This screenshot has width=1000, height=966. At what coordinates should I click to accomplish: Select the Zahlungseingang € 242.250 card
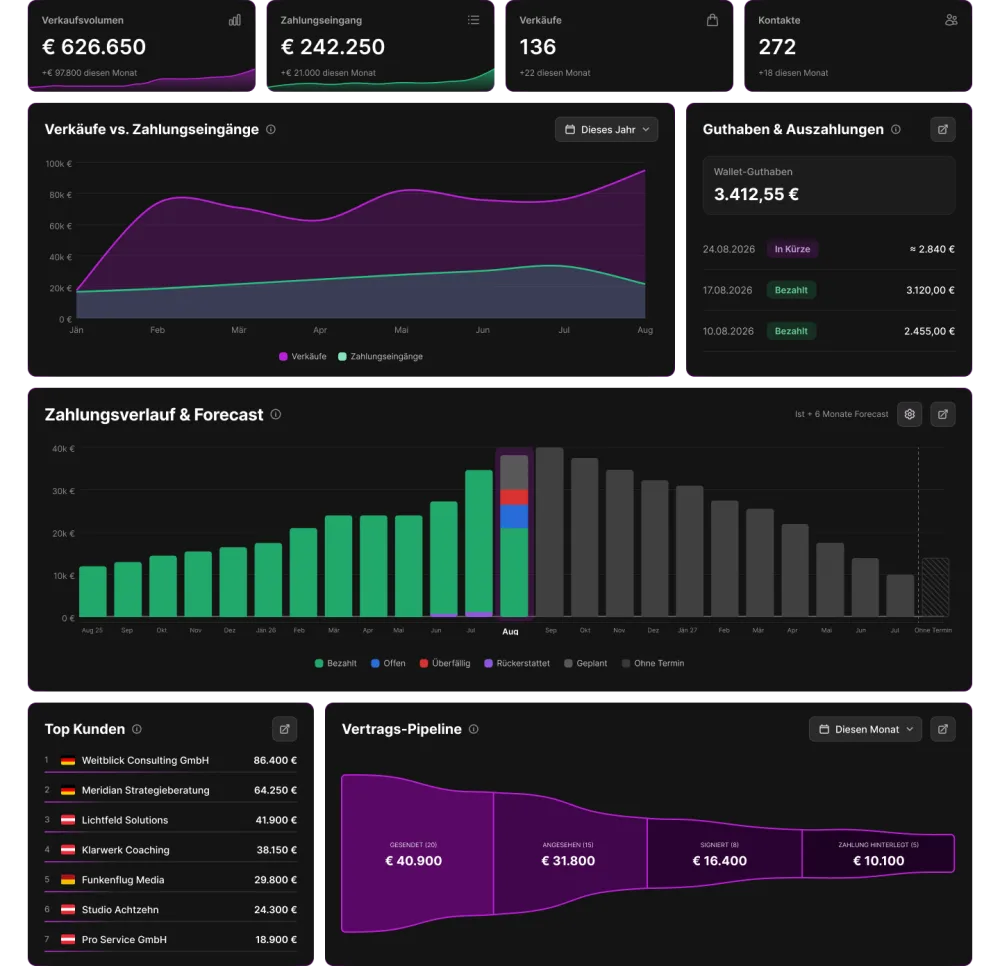tap(380, 45)
